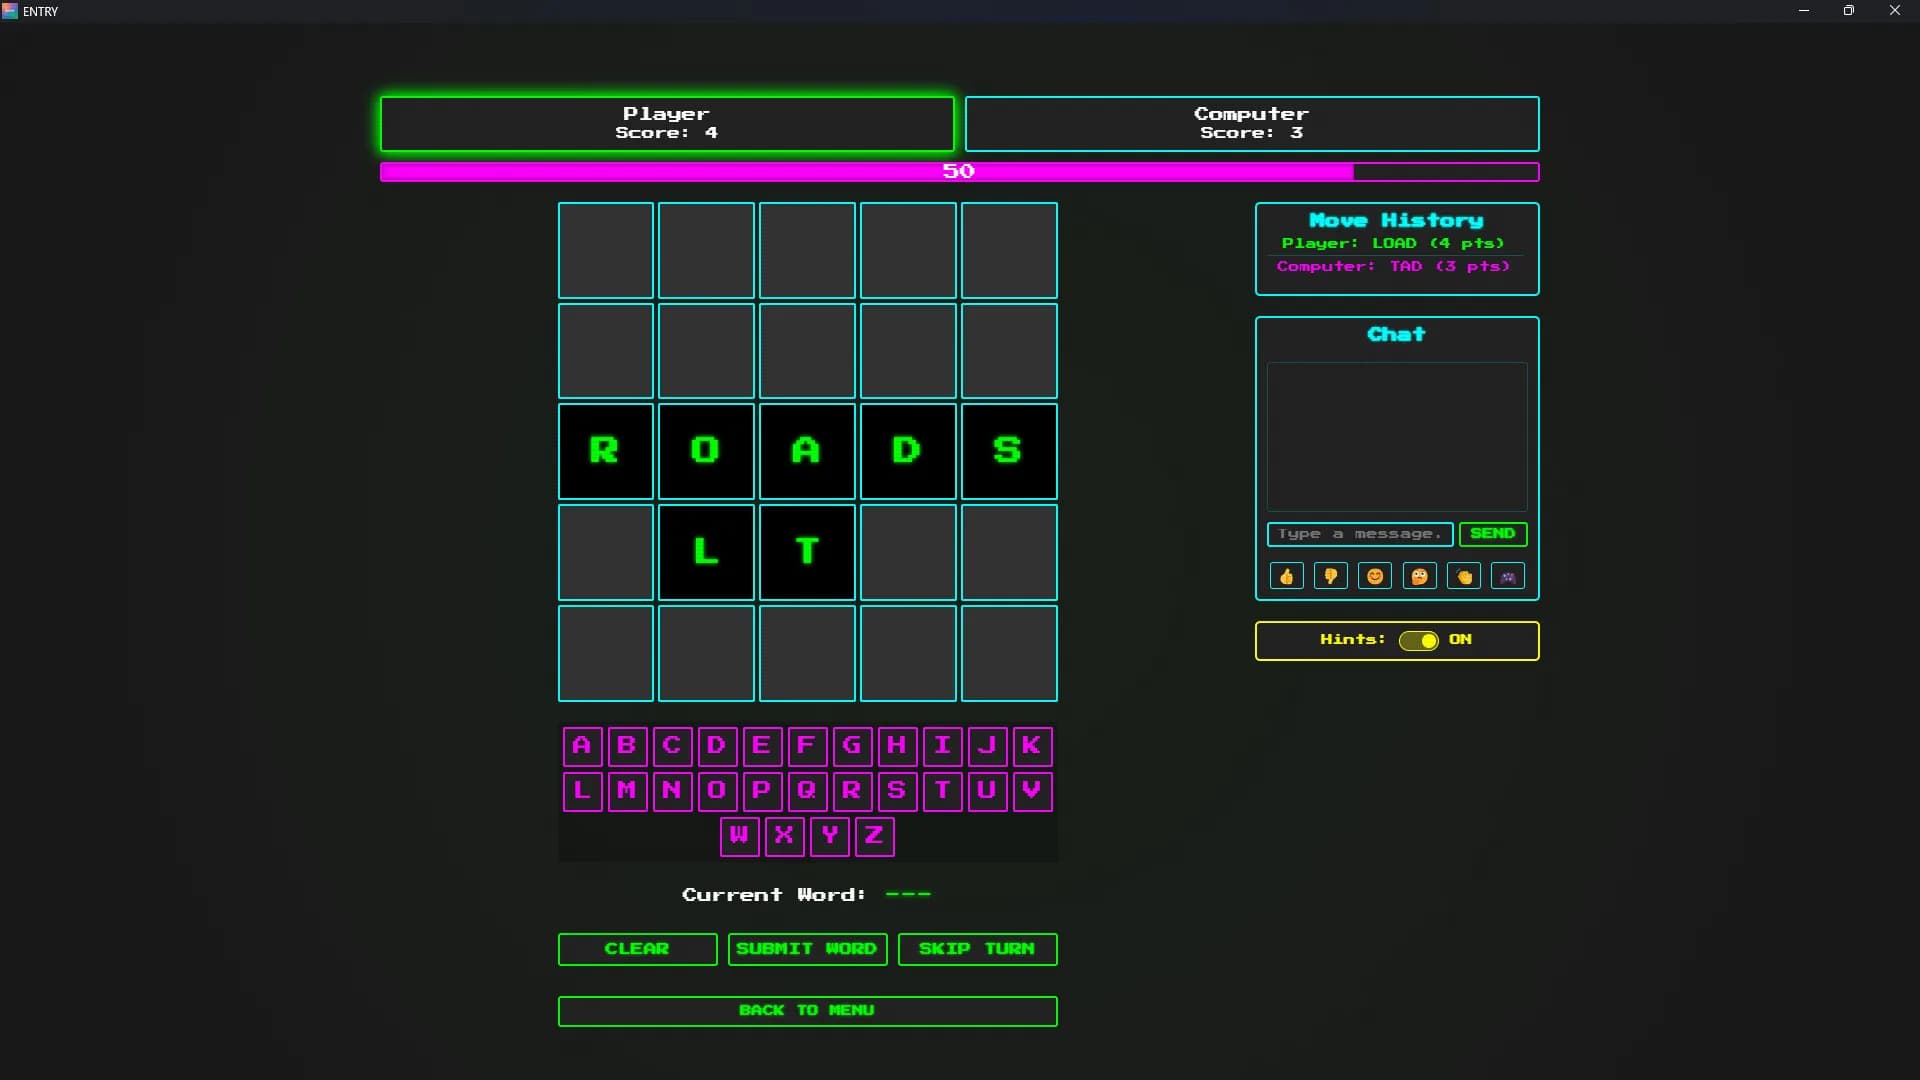Click the Player score panel
The height and width of the screenshot is (1080, 1920).
tap(667, 124)
